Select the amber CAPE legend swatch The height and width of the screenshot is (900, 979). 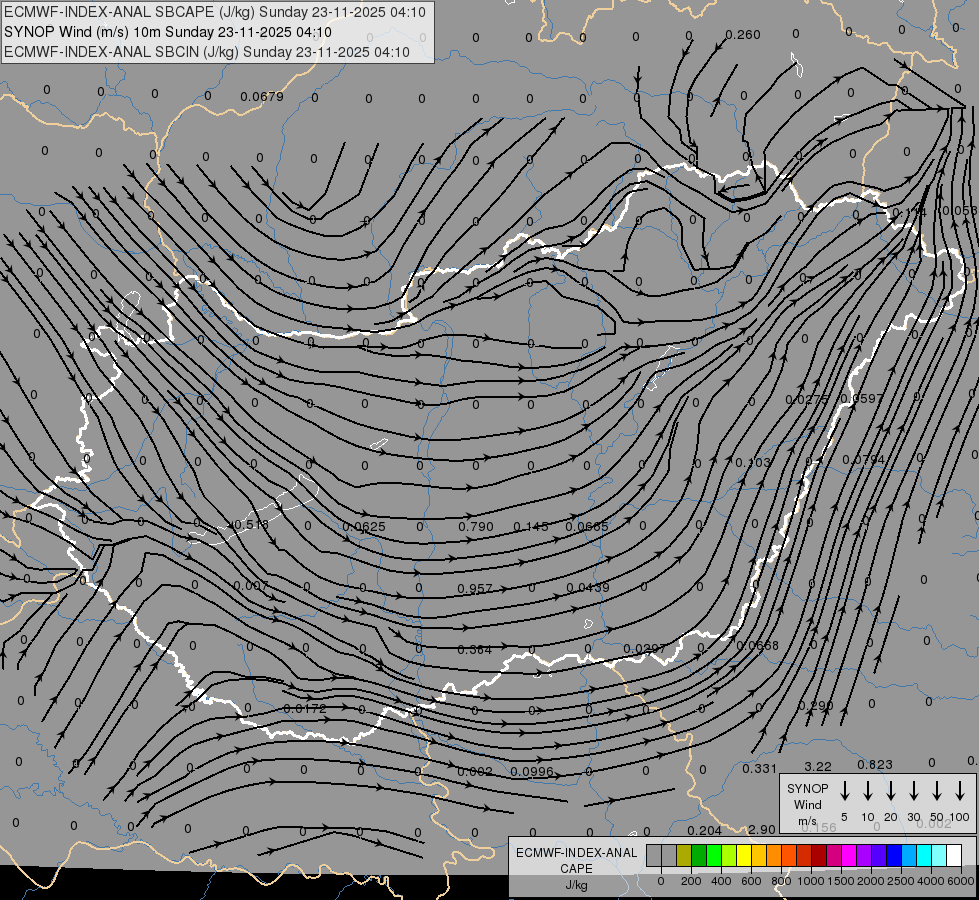tap(759, 855)
